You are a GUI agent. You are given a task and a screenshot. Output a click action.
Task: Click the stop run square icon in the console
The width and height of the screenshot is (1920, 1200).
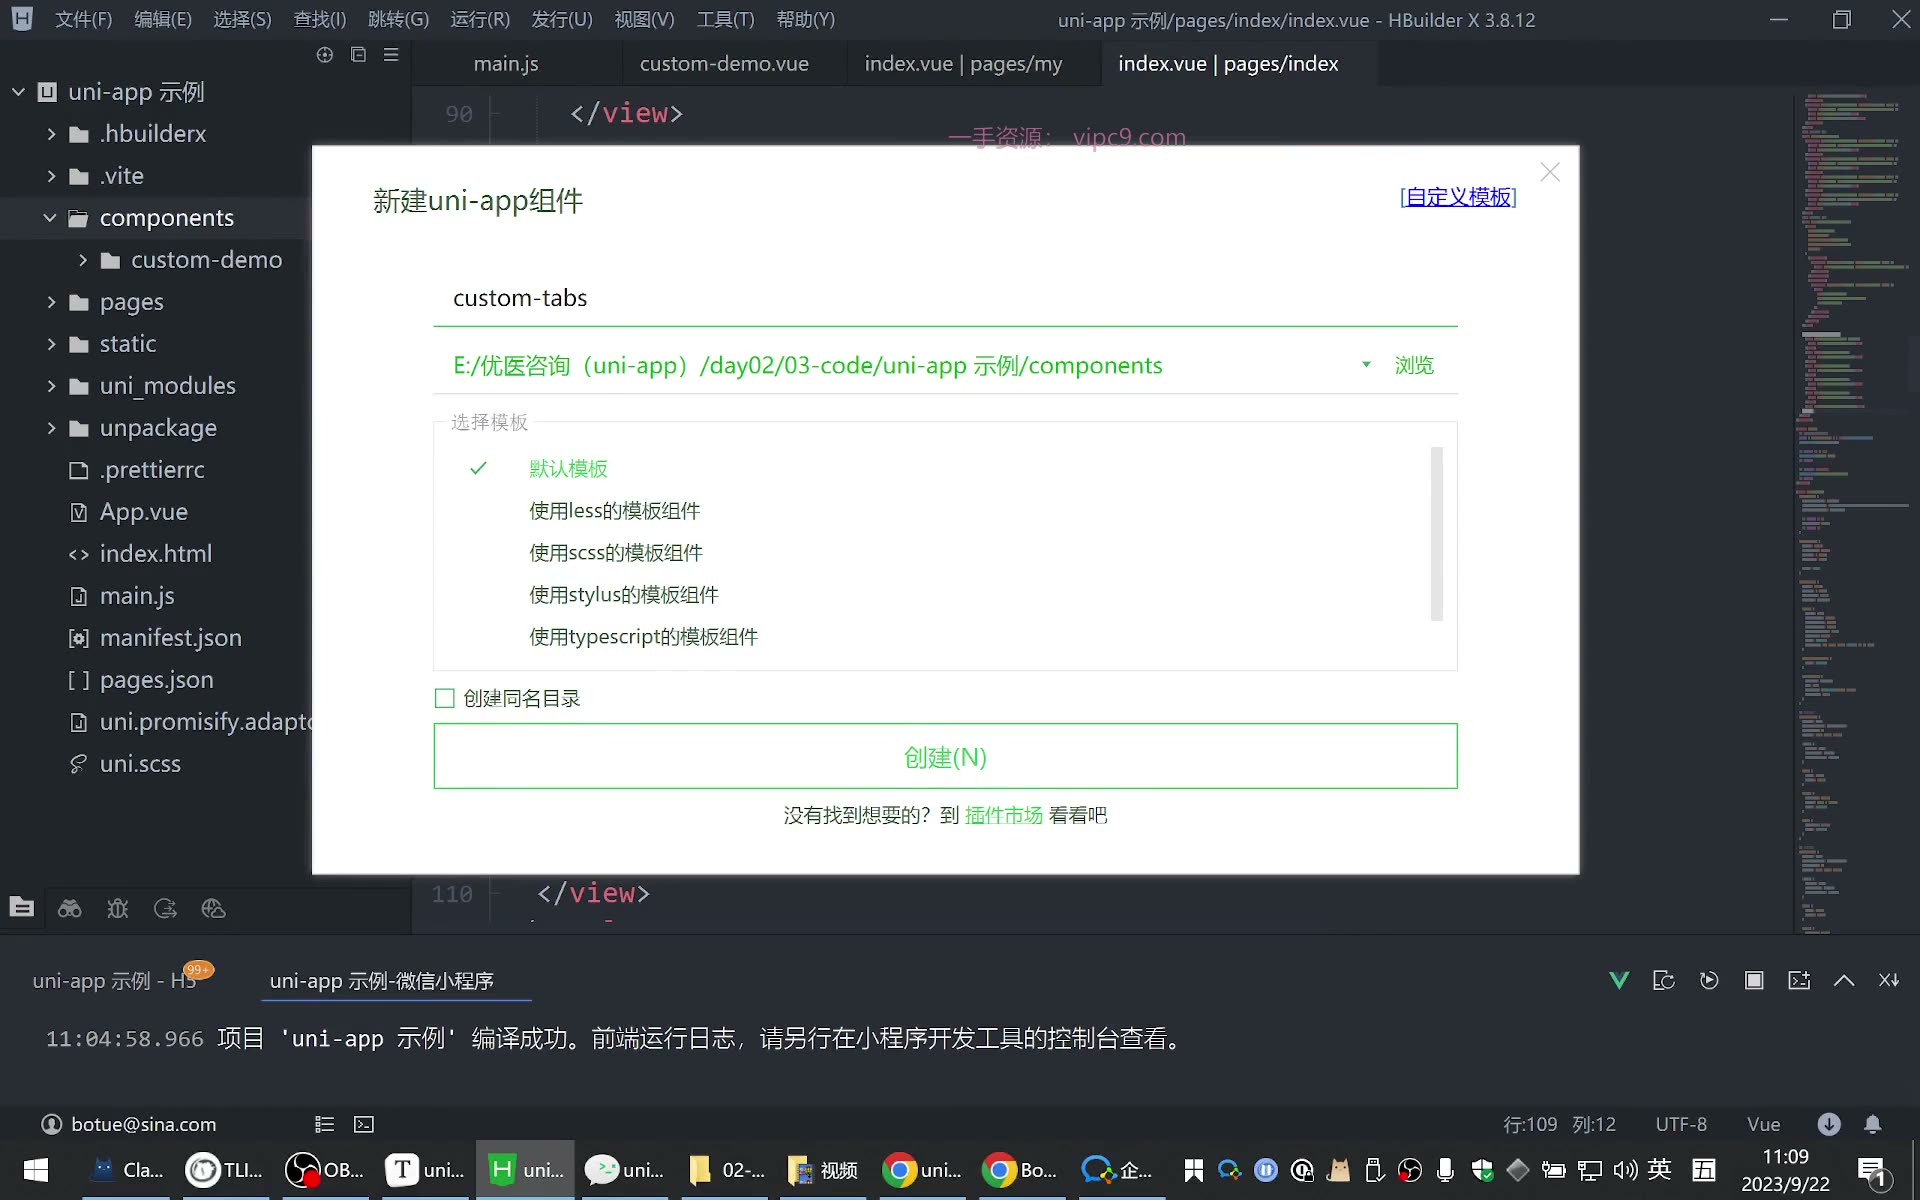pyautogui.click(x=1754, y=981)
